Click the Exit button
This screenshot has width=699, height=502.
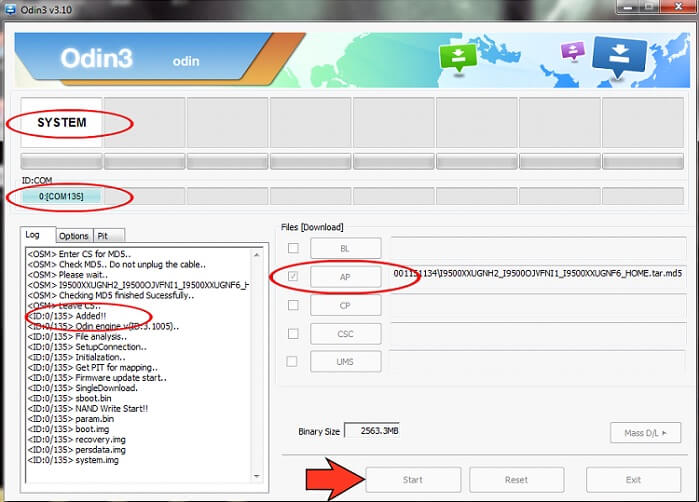633,480
